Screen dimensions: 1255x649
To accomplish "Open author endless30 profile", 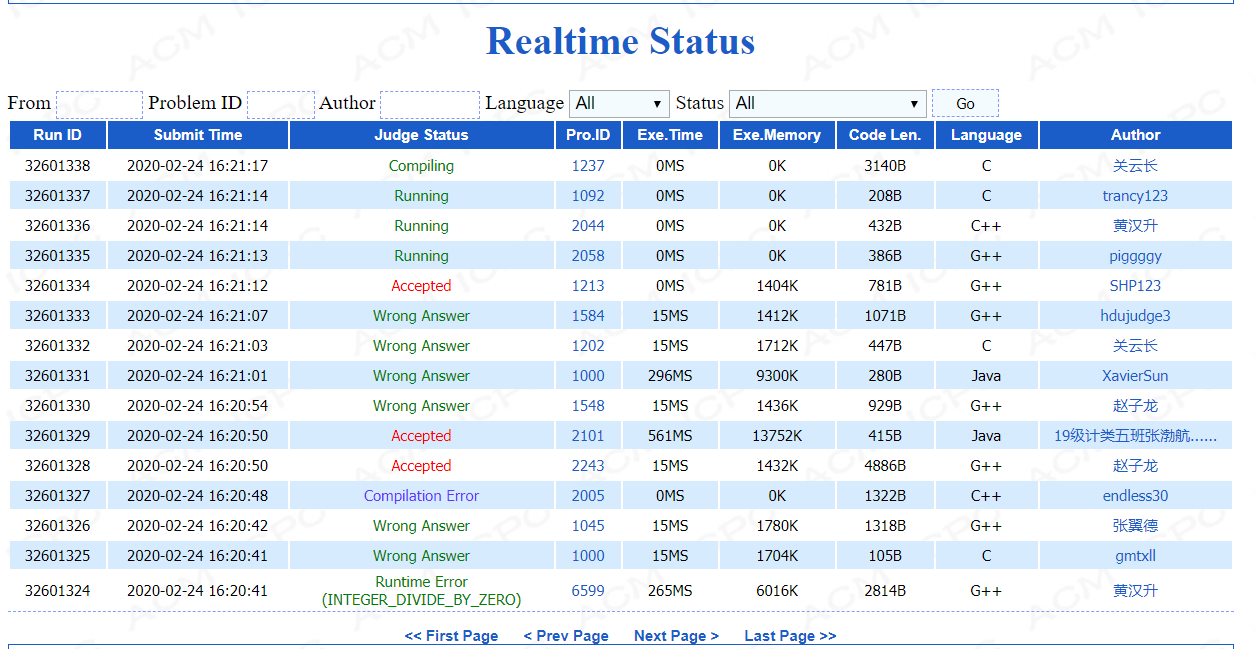I will (x=1135, y=496).
